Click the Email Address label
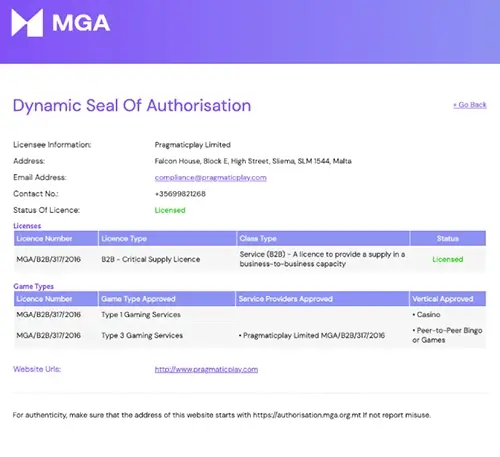 (40, 177)
